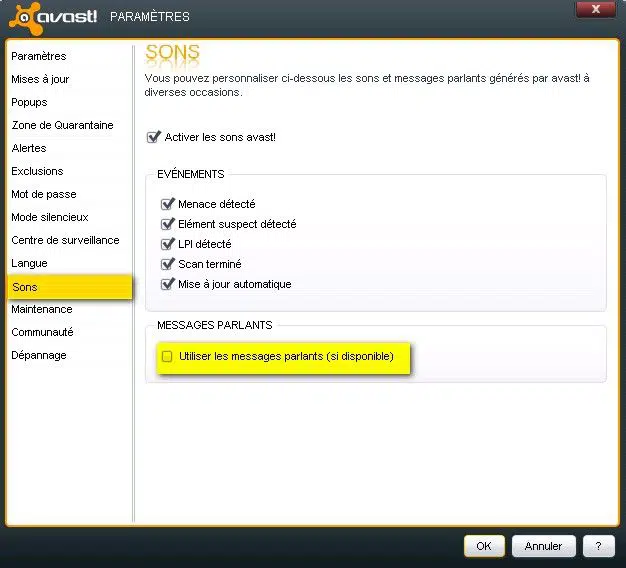Select the Exclusions entry

[x=37, y=171]
